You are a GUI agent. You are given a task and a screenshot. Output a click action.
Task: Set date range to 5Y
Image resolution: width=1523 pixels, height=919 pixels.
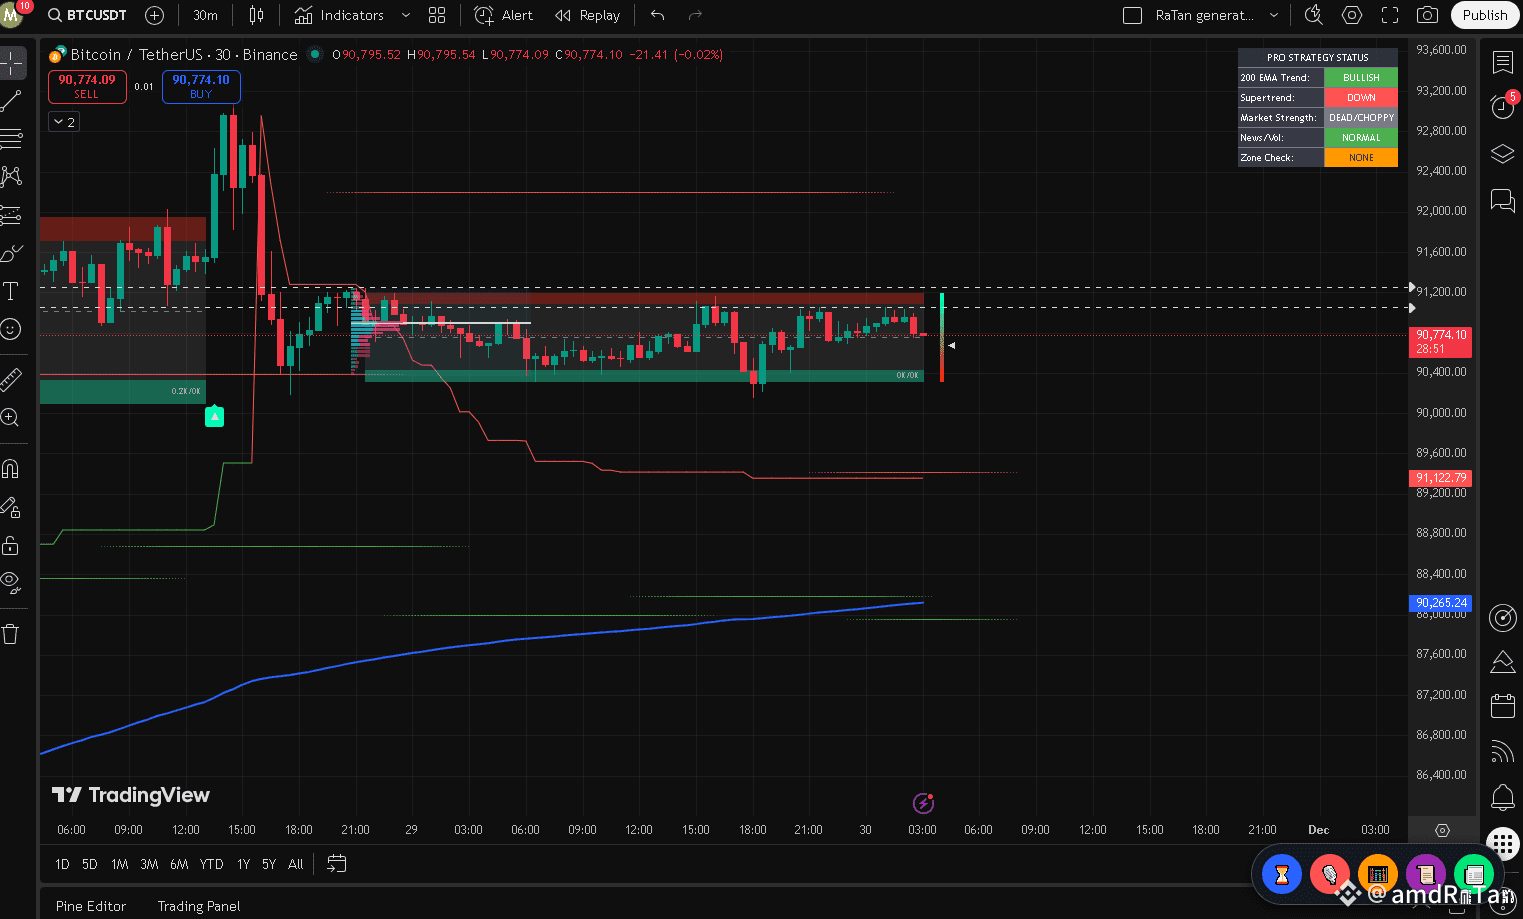pyautogui.click(x=269, y=864)
